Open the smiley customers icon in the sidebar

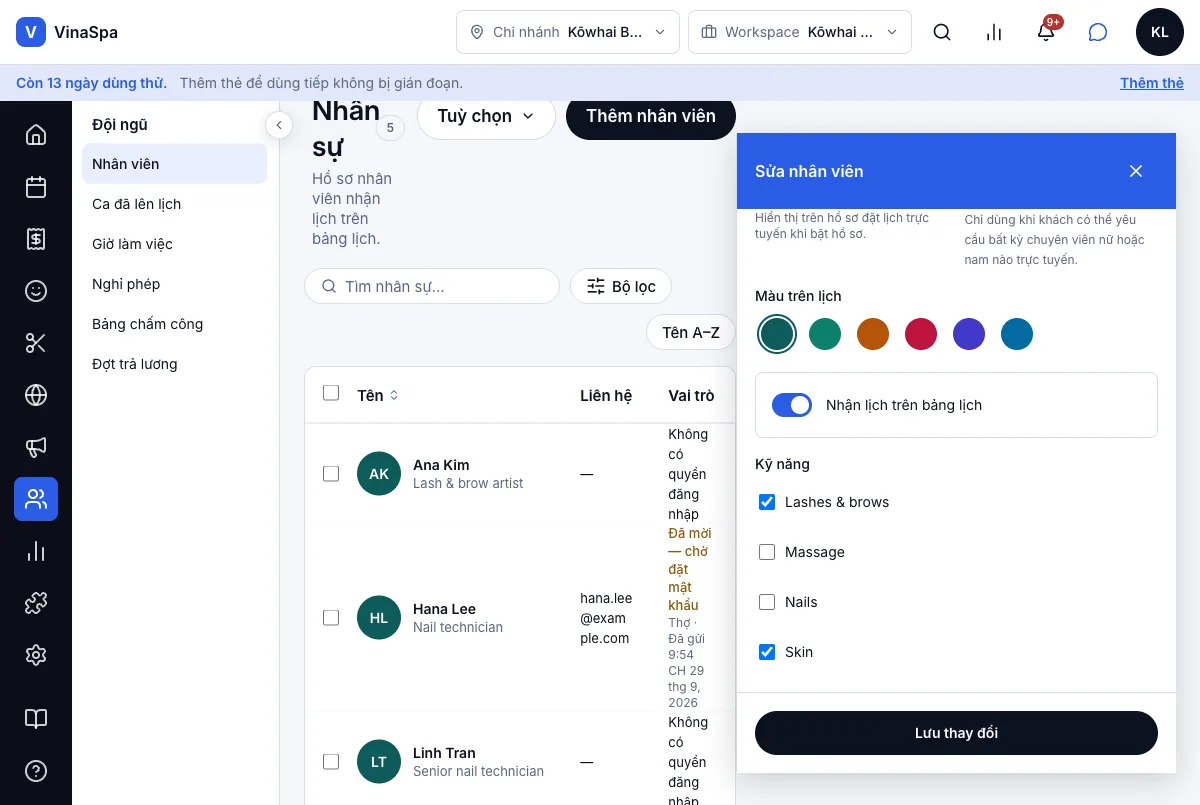[36, 291]
